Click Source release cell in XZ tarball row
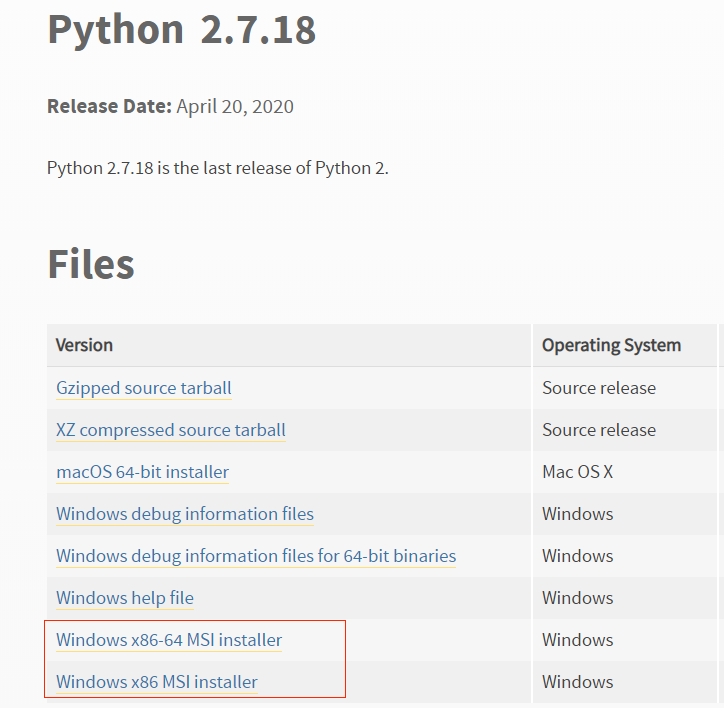The image size is (724, 708). coord(599,430)
